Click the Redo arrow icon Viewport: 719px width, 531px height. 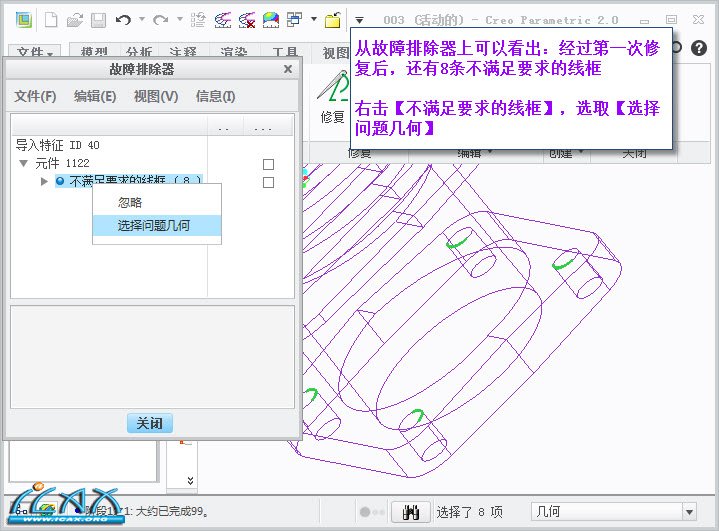[x=160, y=19]
